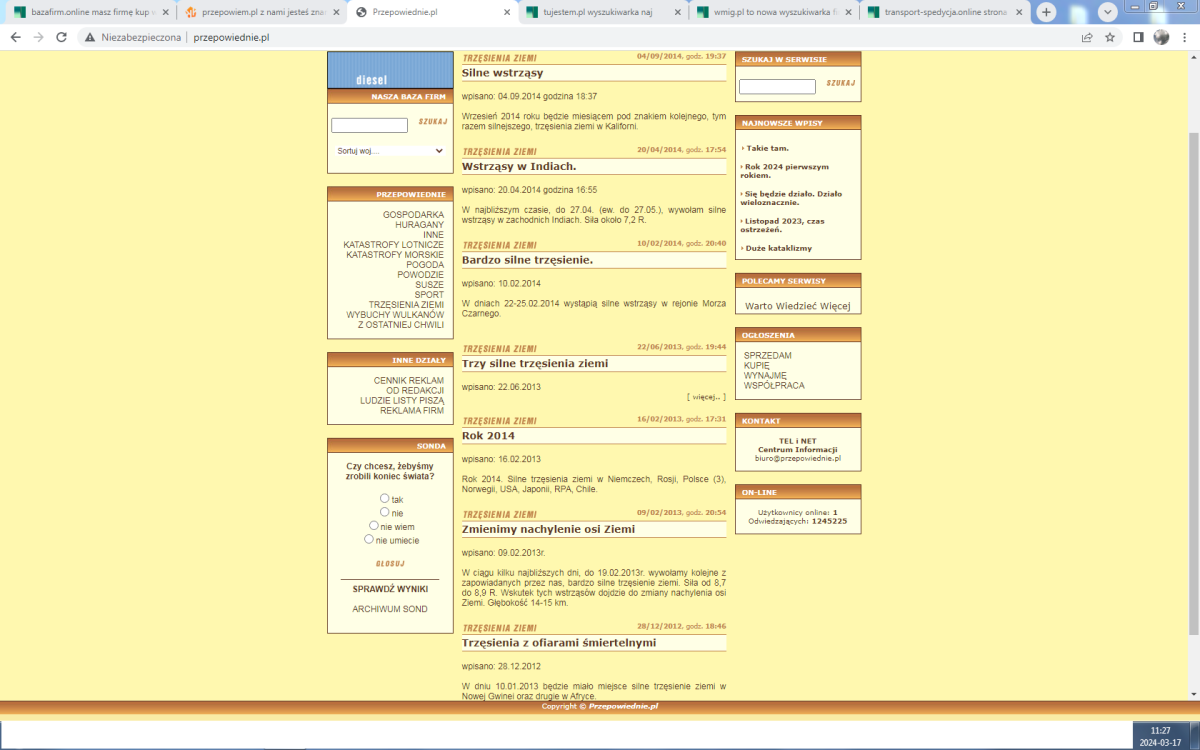Click the browser back arrow
Viewport: 1200px width, 750px height.
point(15,37)
